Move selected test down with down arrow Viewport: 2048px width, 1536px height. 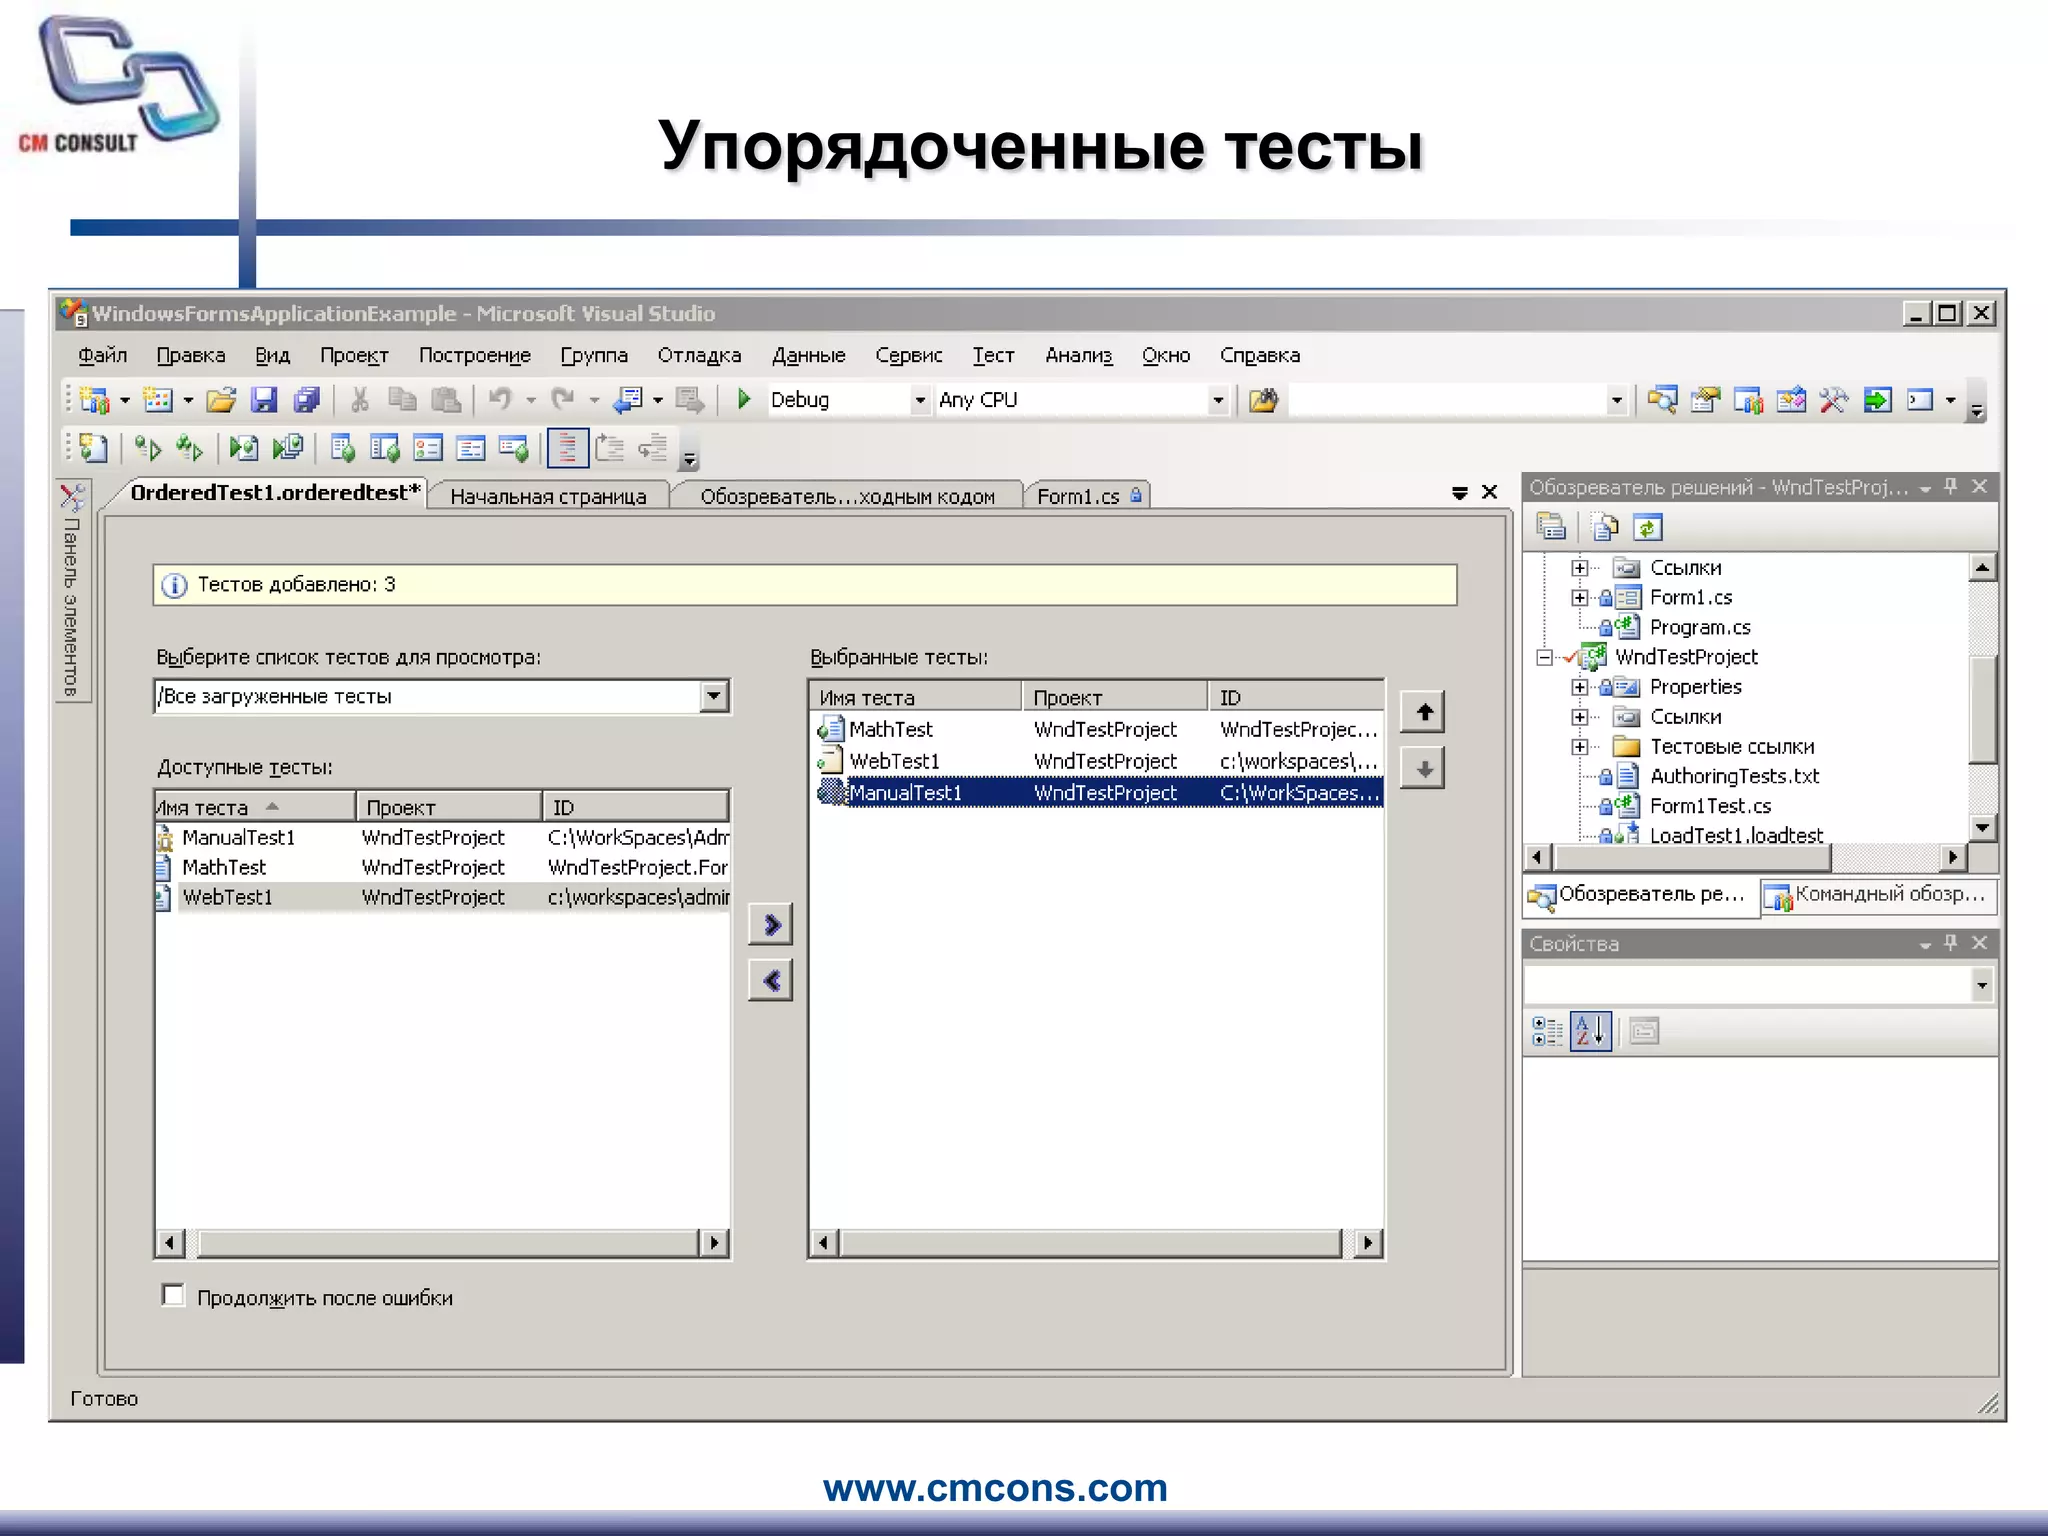[1423, 768]
